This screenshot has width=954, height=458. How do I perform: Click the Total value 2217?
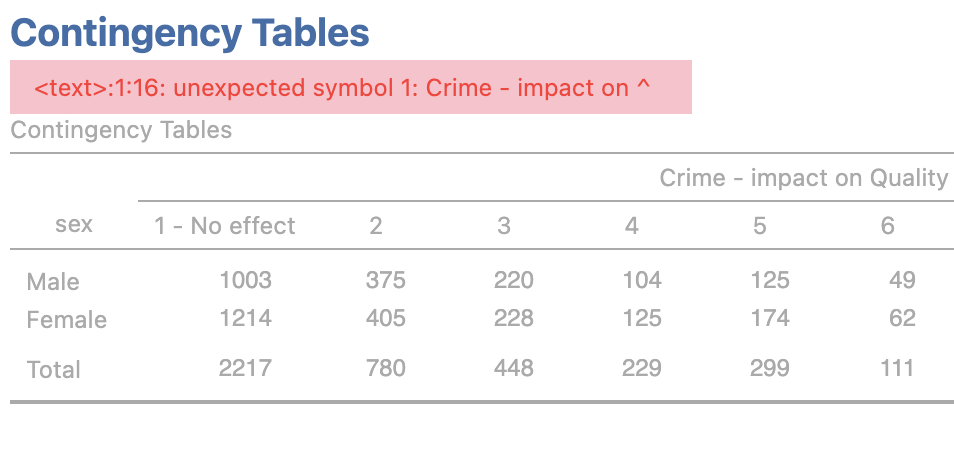245,369
